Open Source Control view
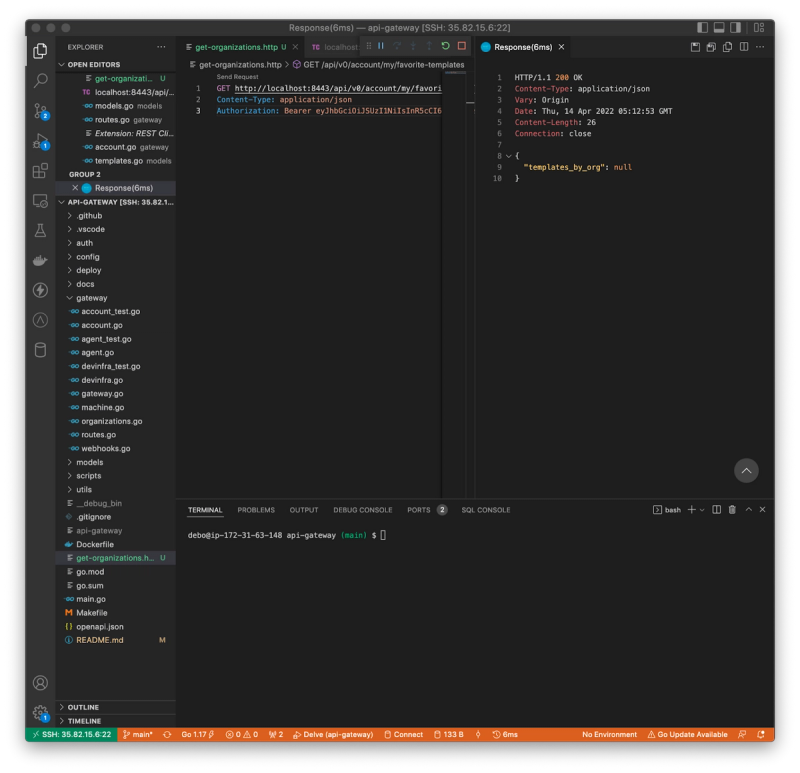 tap(40, 111)
